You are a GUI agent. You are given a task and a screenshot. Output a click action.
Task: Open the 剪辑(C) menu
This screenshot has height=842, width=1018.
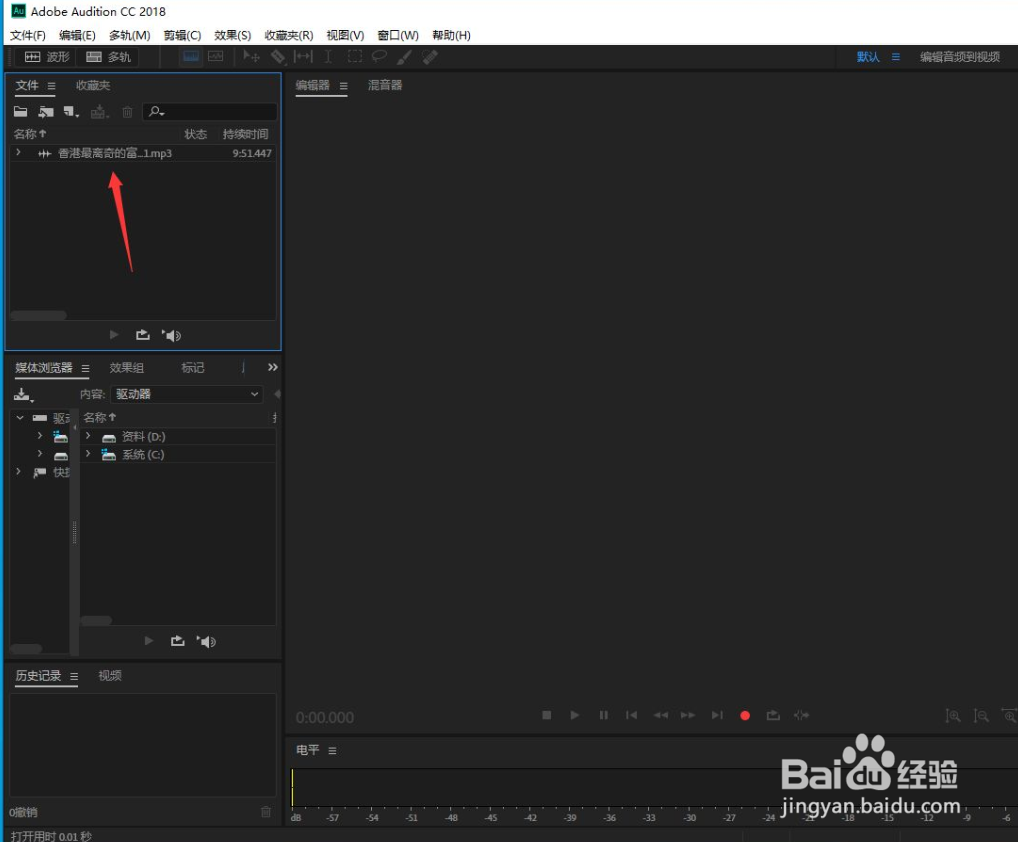pos(182,35)
